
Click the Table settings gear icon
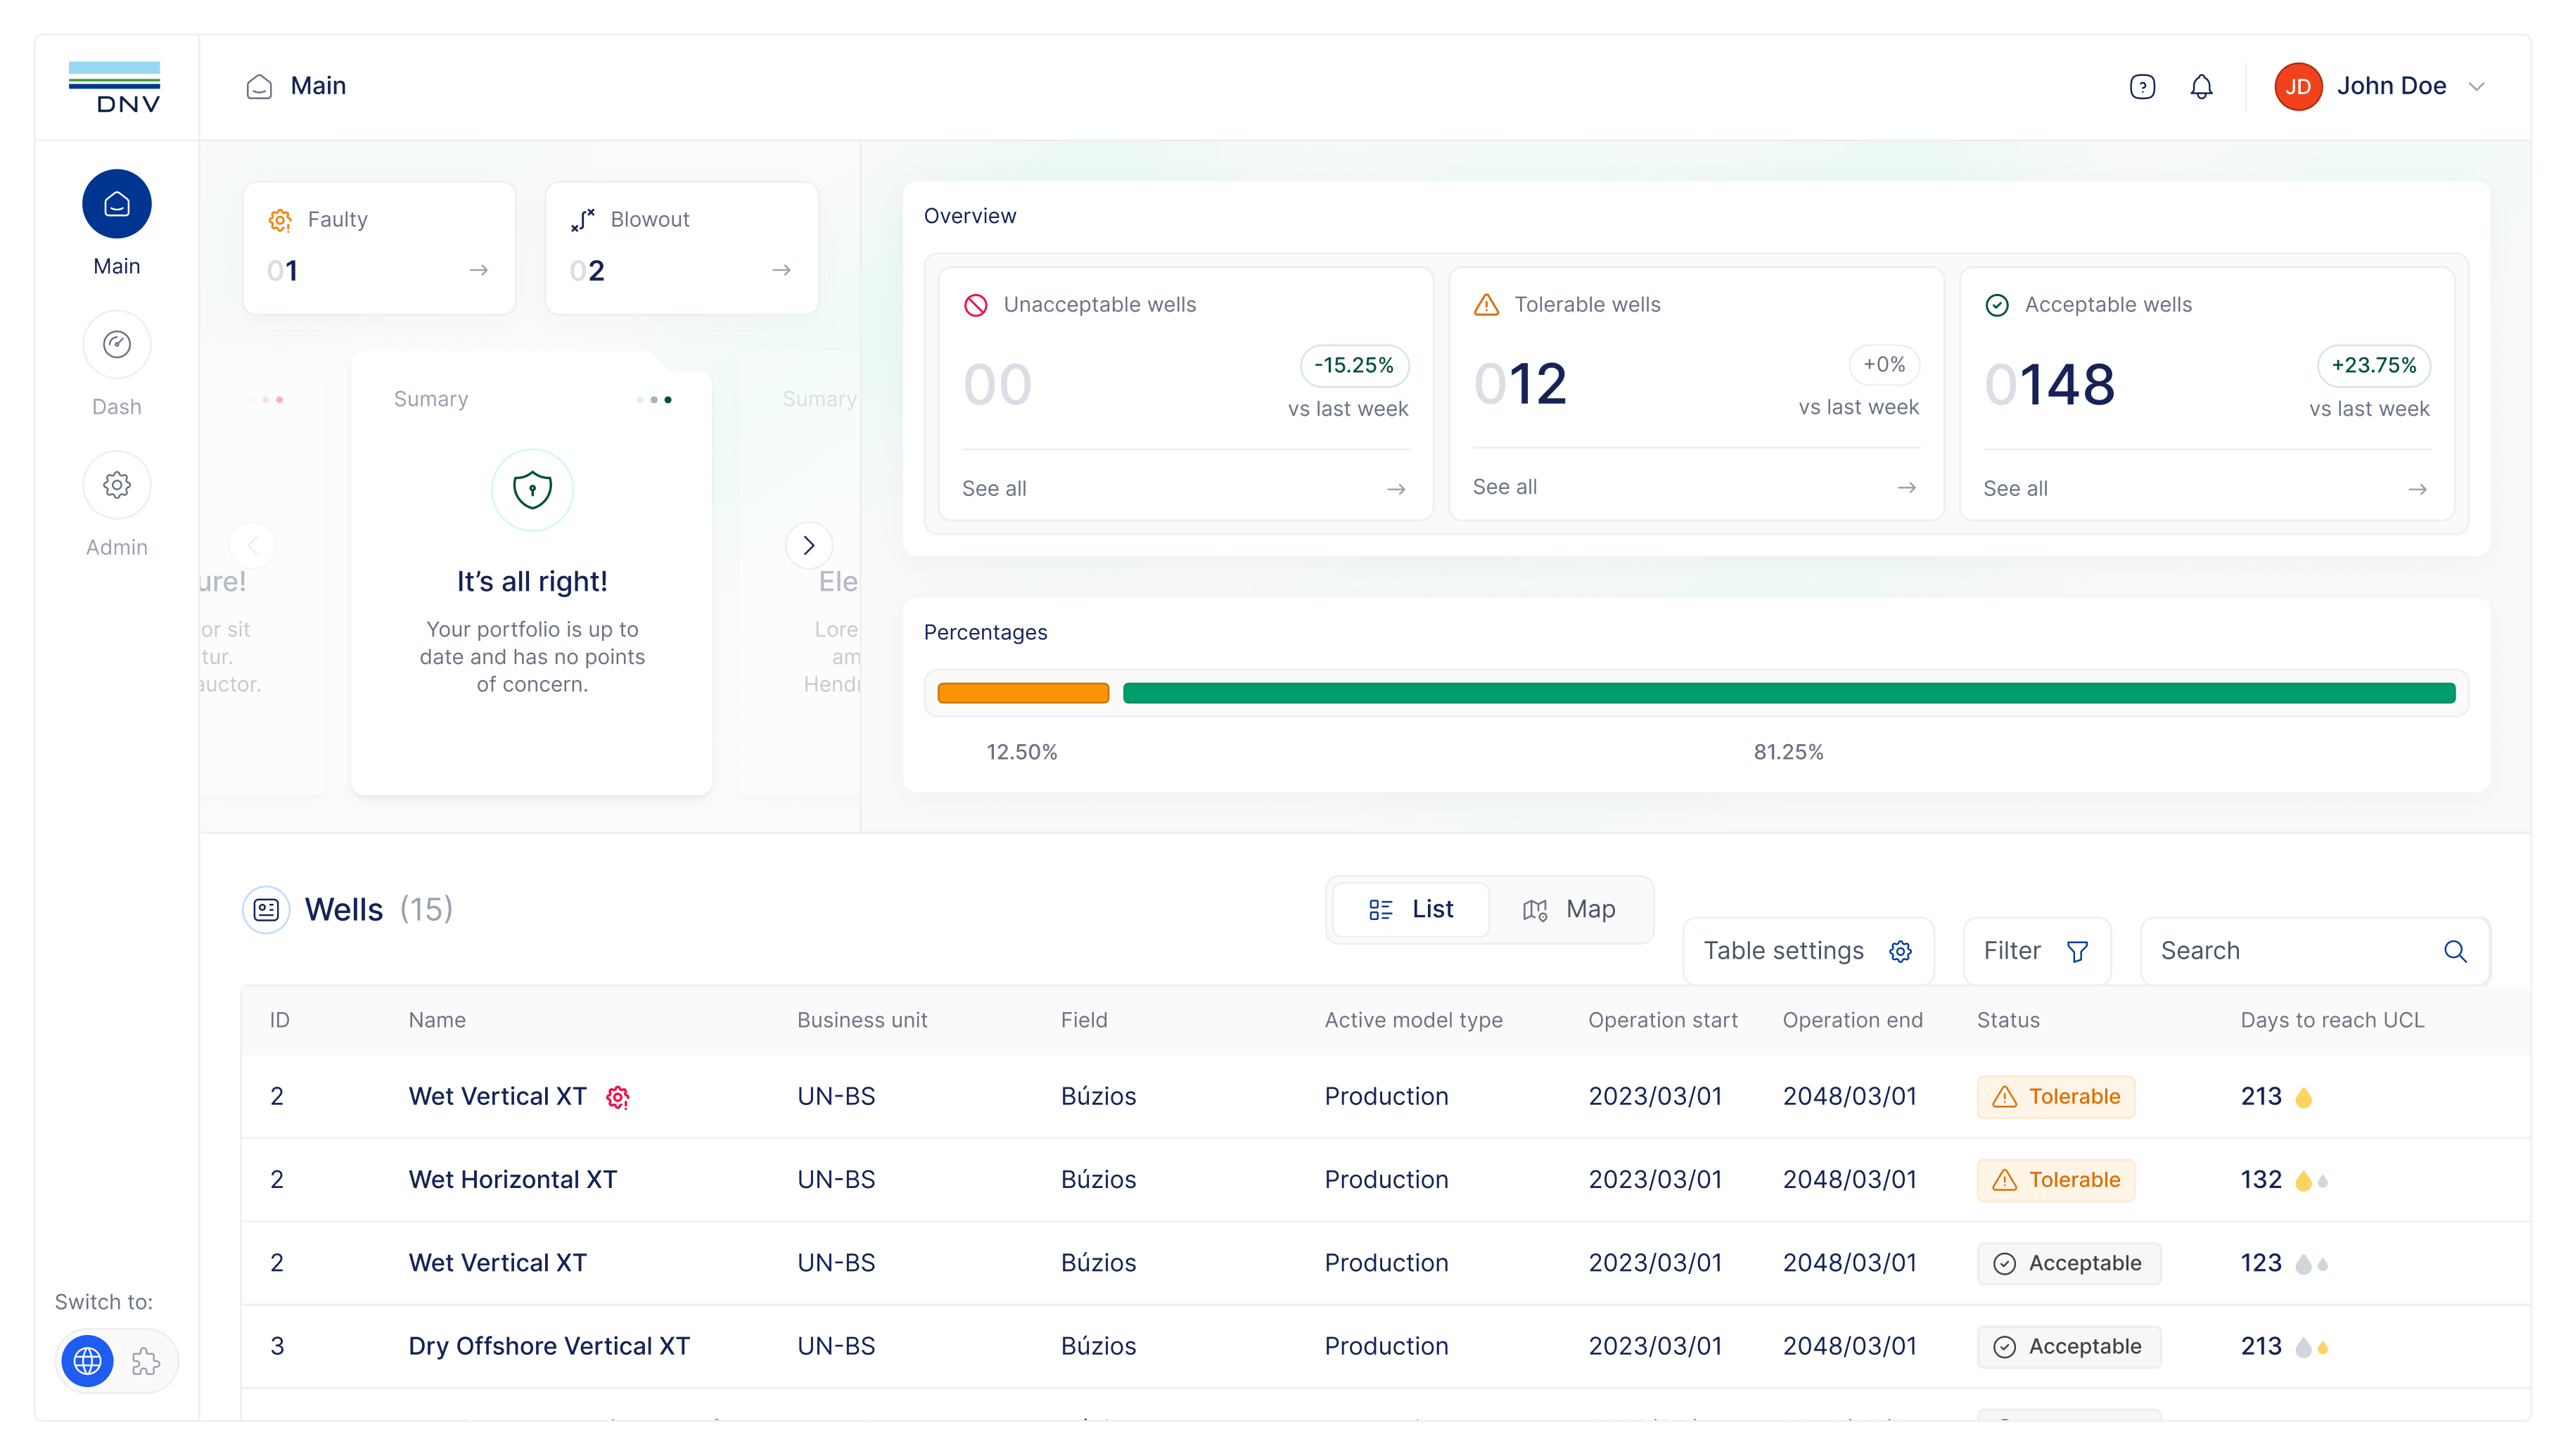pos(1900,951)
